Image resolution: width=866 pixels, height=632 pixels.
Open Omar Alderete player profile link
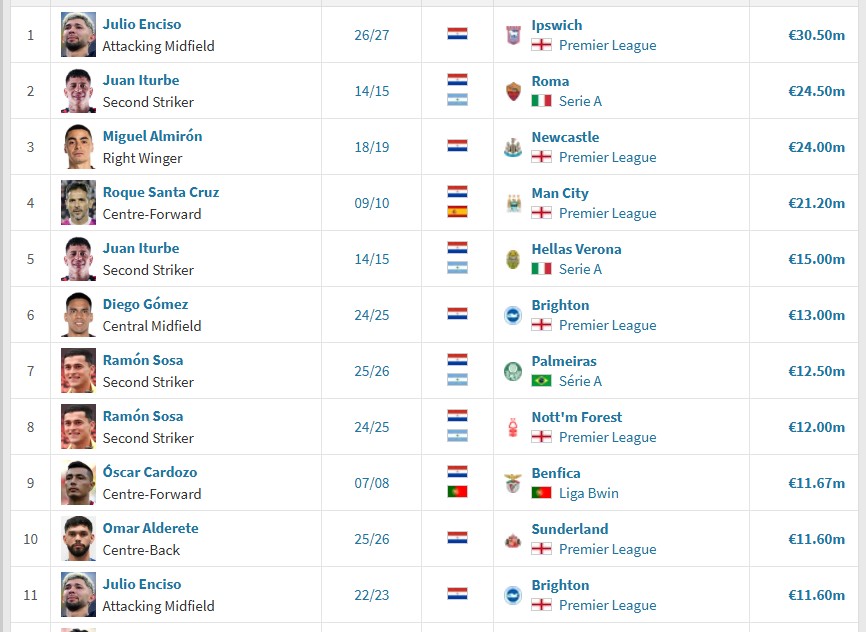(150, 528)
